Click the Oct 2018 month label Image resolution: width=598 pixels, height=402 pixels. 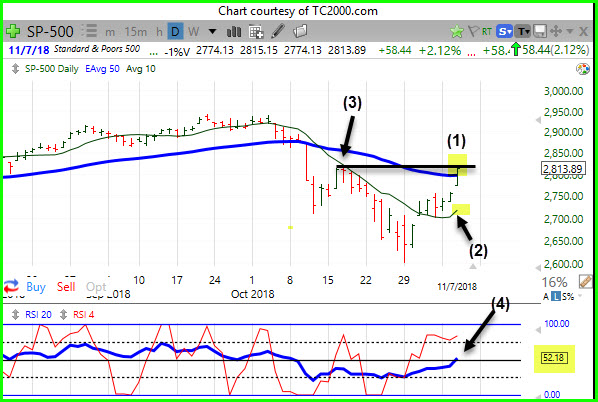252,294
